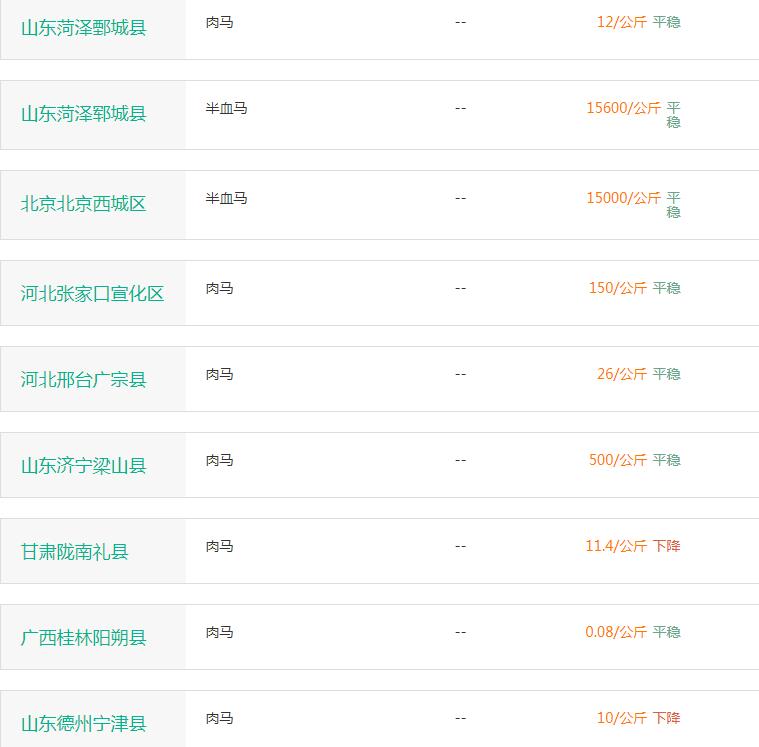Click the 下降 trend label beside 11.4/公斤
This screenshot has width=759, height=747.
click(x=667, y=546)
